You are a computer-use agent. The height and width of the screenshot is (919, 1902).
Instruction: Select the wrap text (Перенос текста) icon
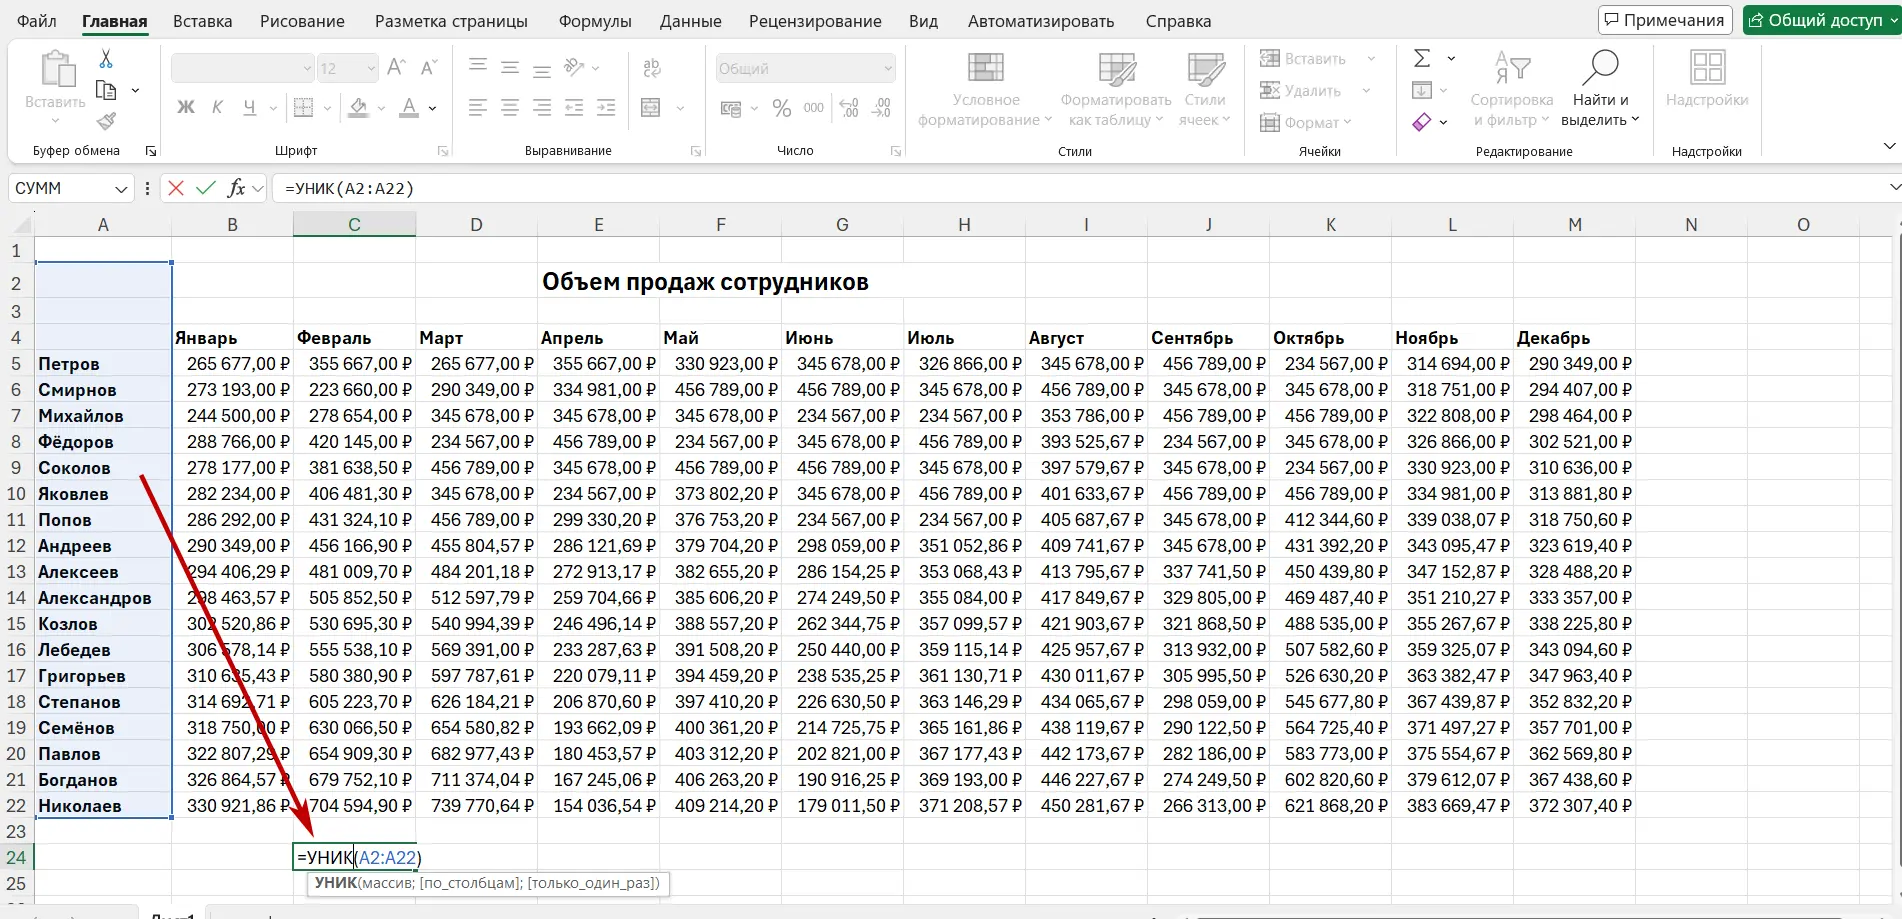652,67
